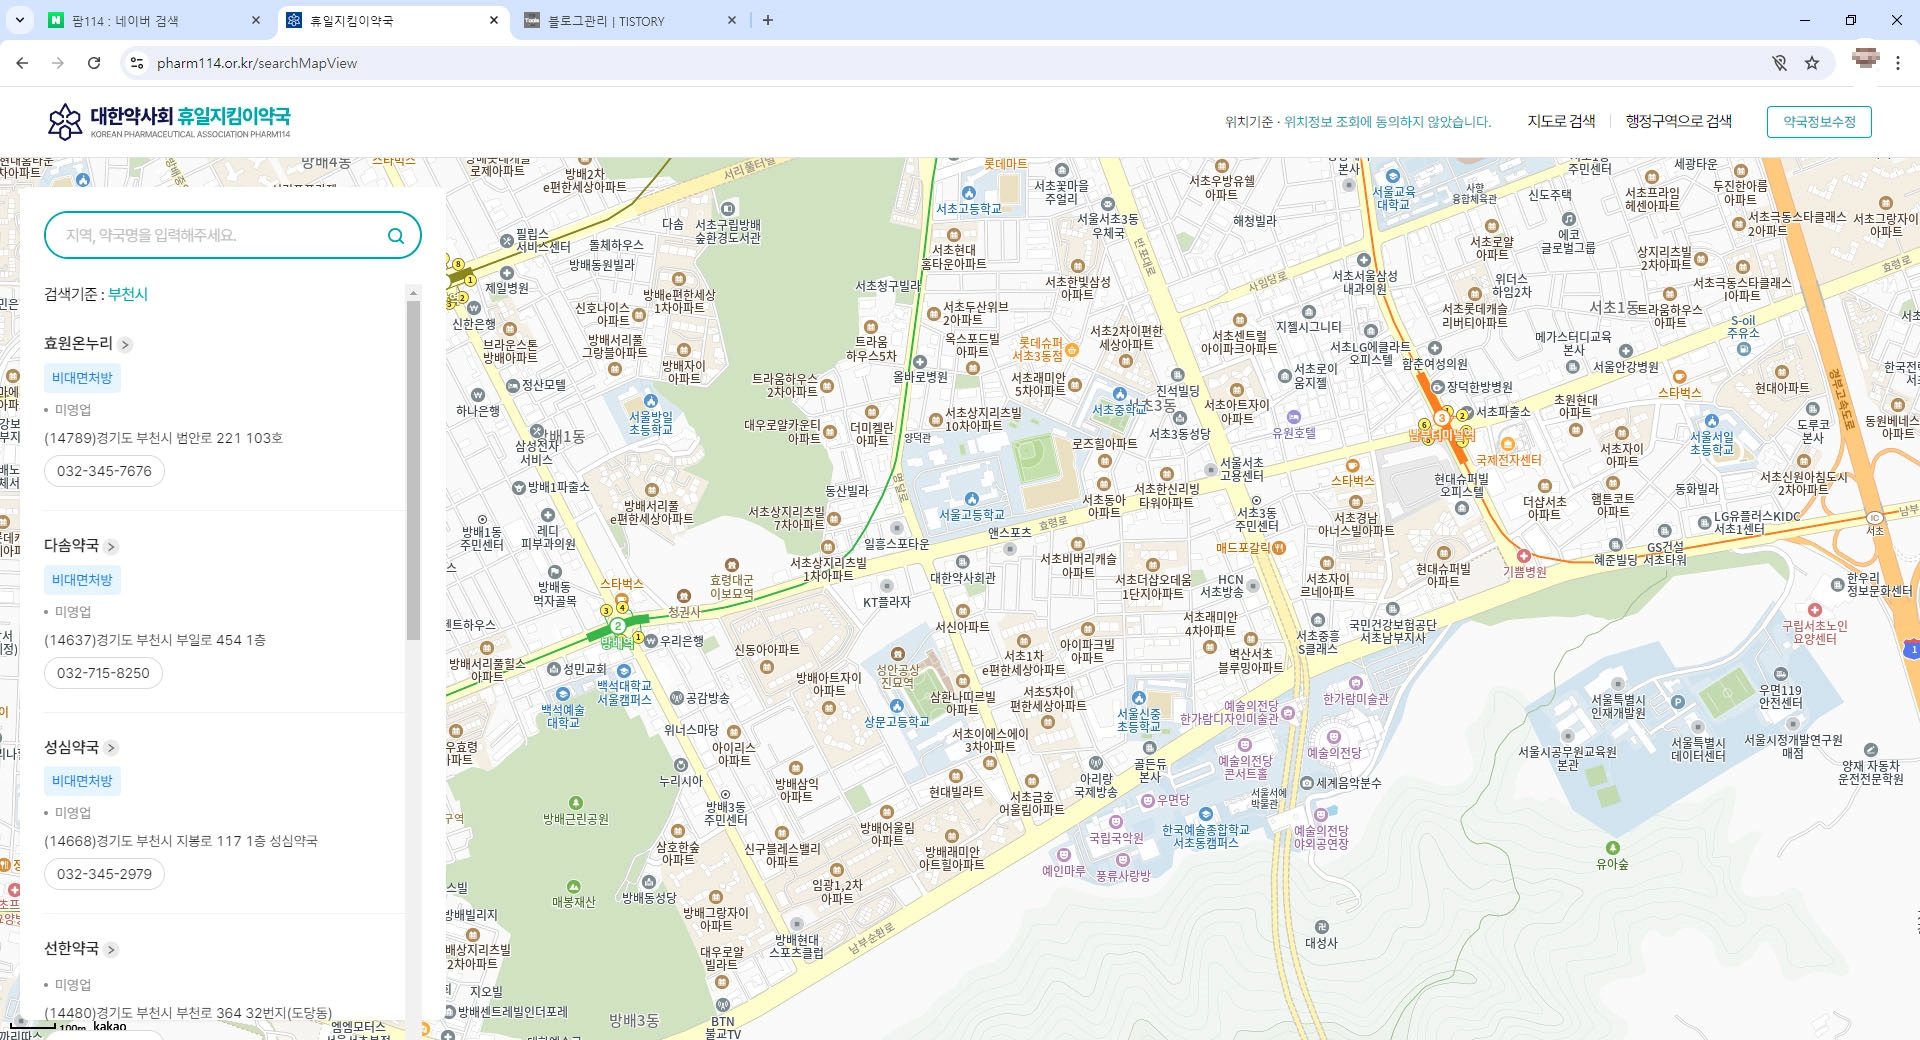The width and height of the screenshot is (1920, 1040).
Task: Close the 휴일지킴이약국 tab
Action: click(x=494, y=20)
